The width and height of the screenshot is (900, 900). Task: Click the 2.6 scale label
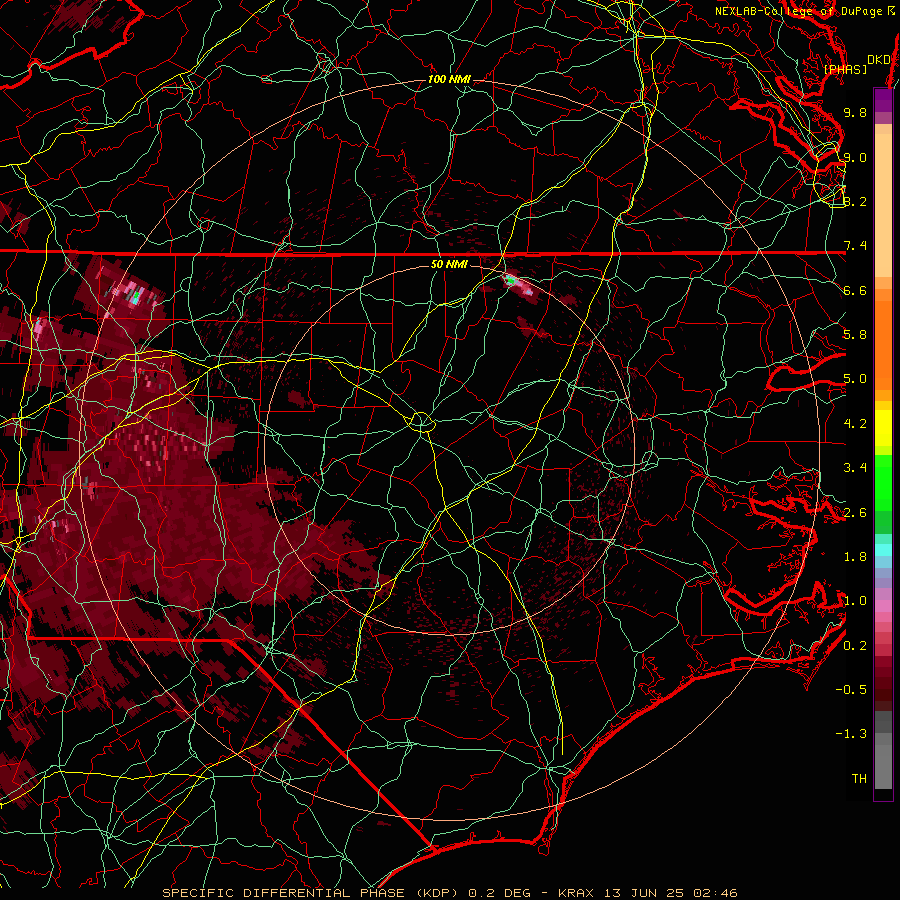tap(855, 513)
